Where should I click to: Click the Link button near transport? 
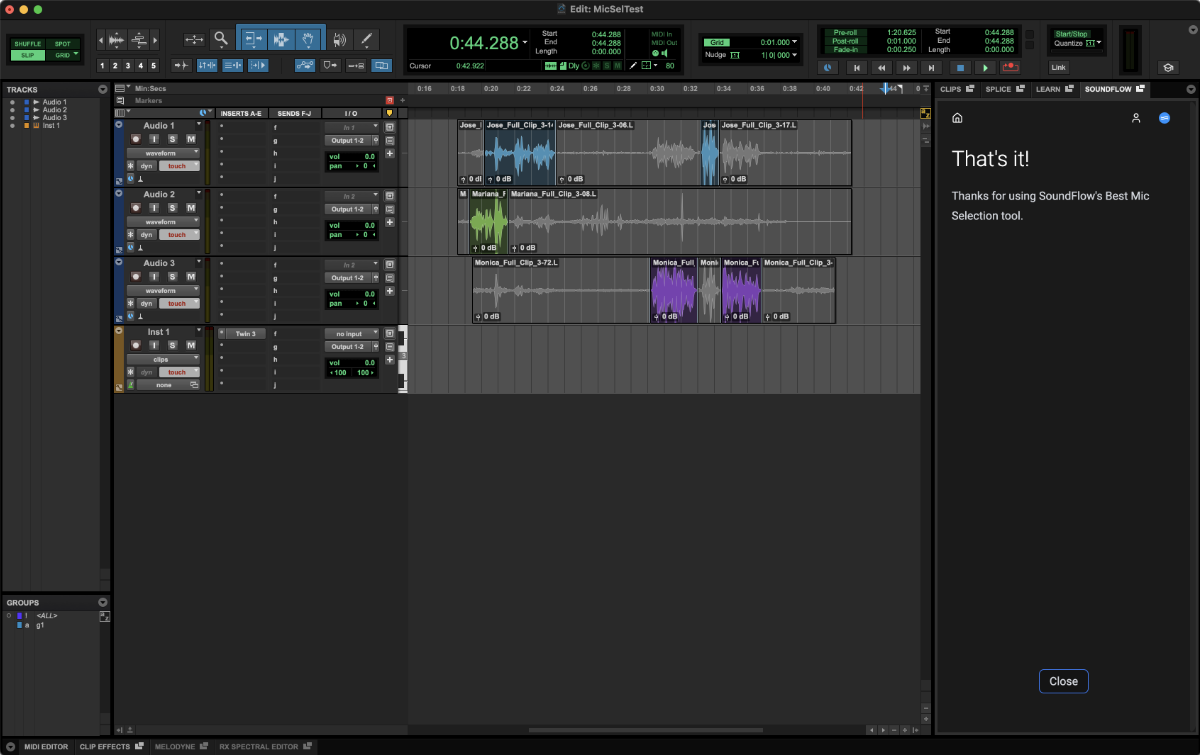tap(1058, 67)
